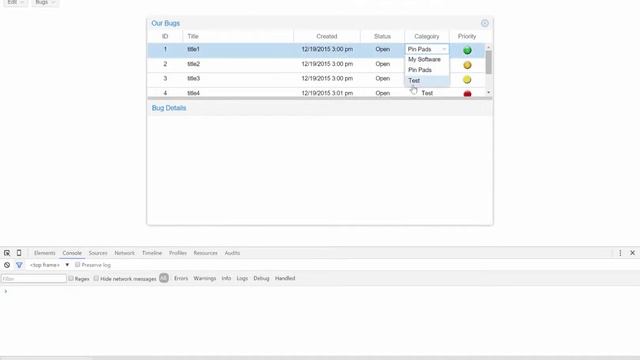
Task: Select the All filter button in console
Action: (x=164, y=278)
